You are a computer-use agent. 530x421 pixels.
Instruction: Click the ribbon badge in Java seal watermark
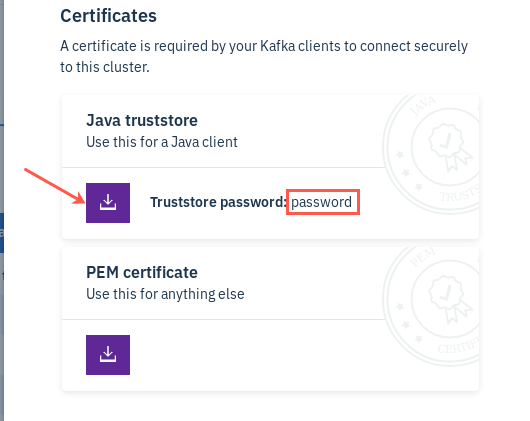coord(450,147)
